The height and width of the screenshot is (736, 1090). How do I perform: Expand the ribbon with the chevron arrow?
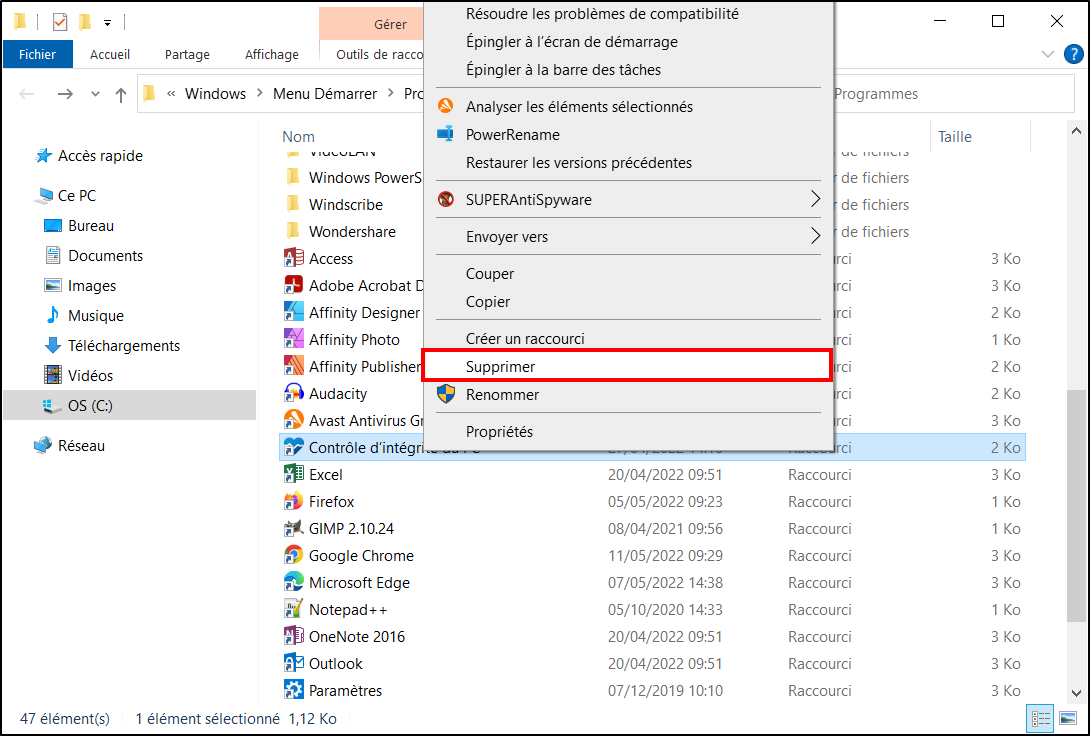pyautogui.click(x=1048, y=54)
